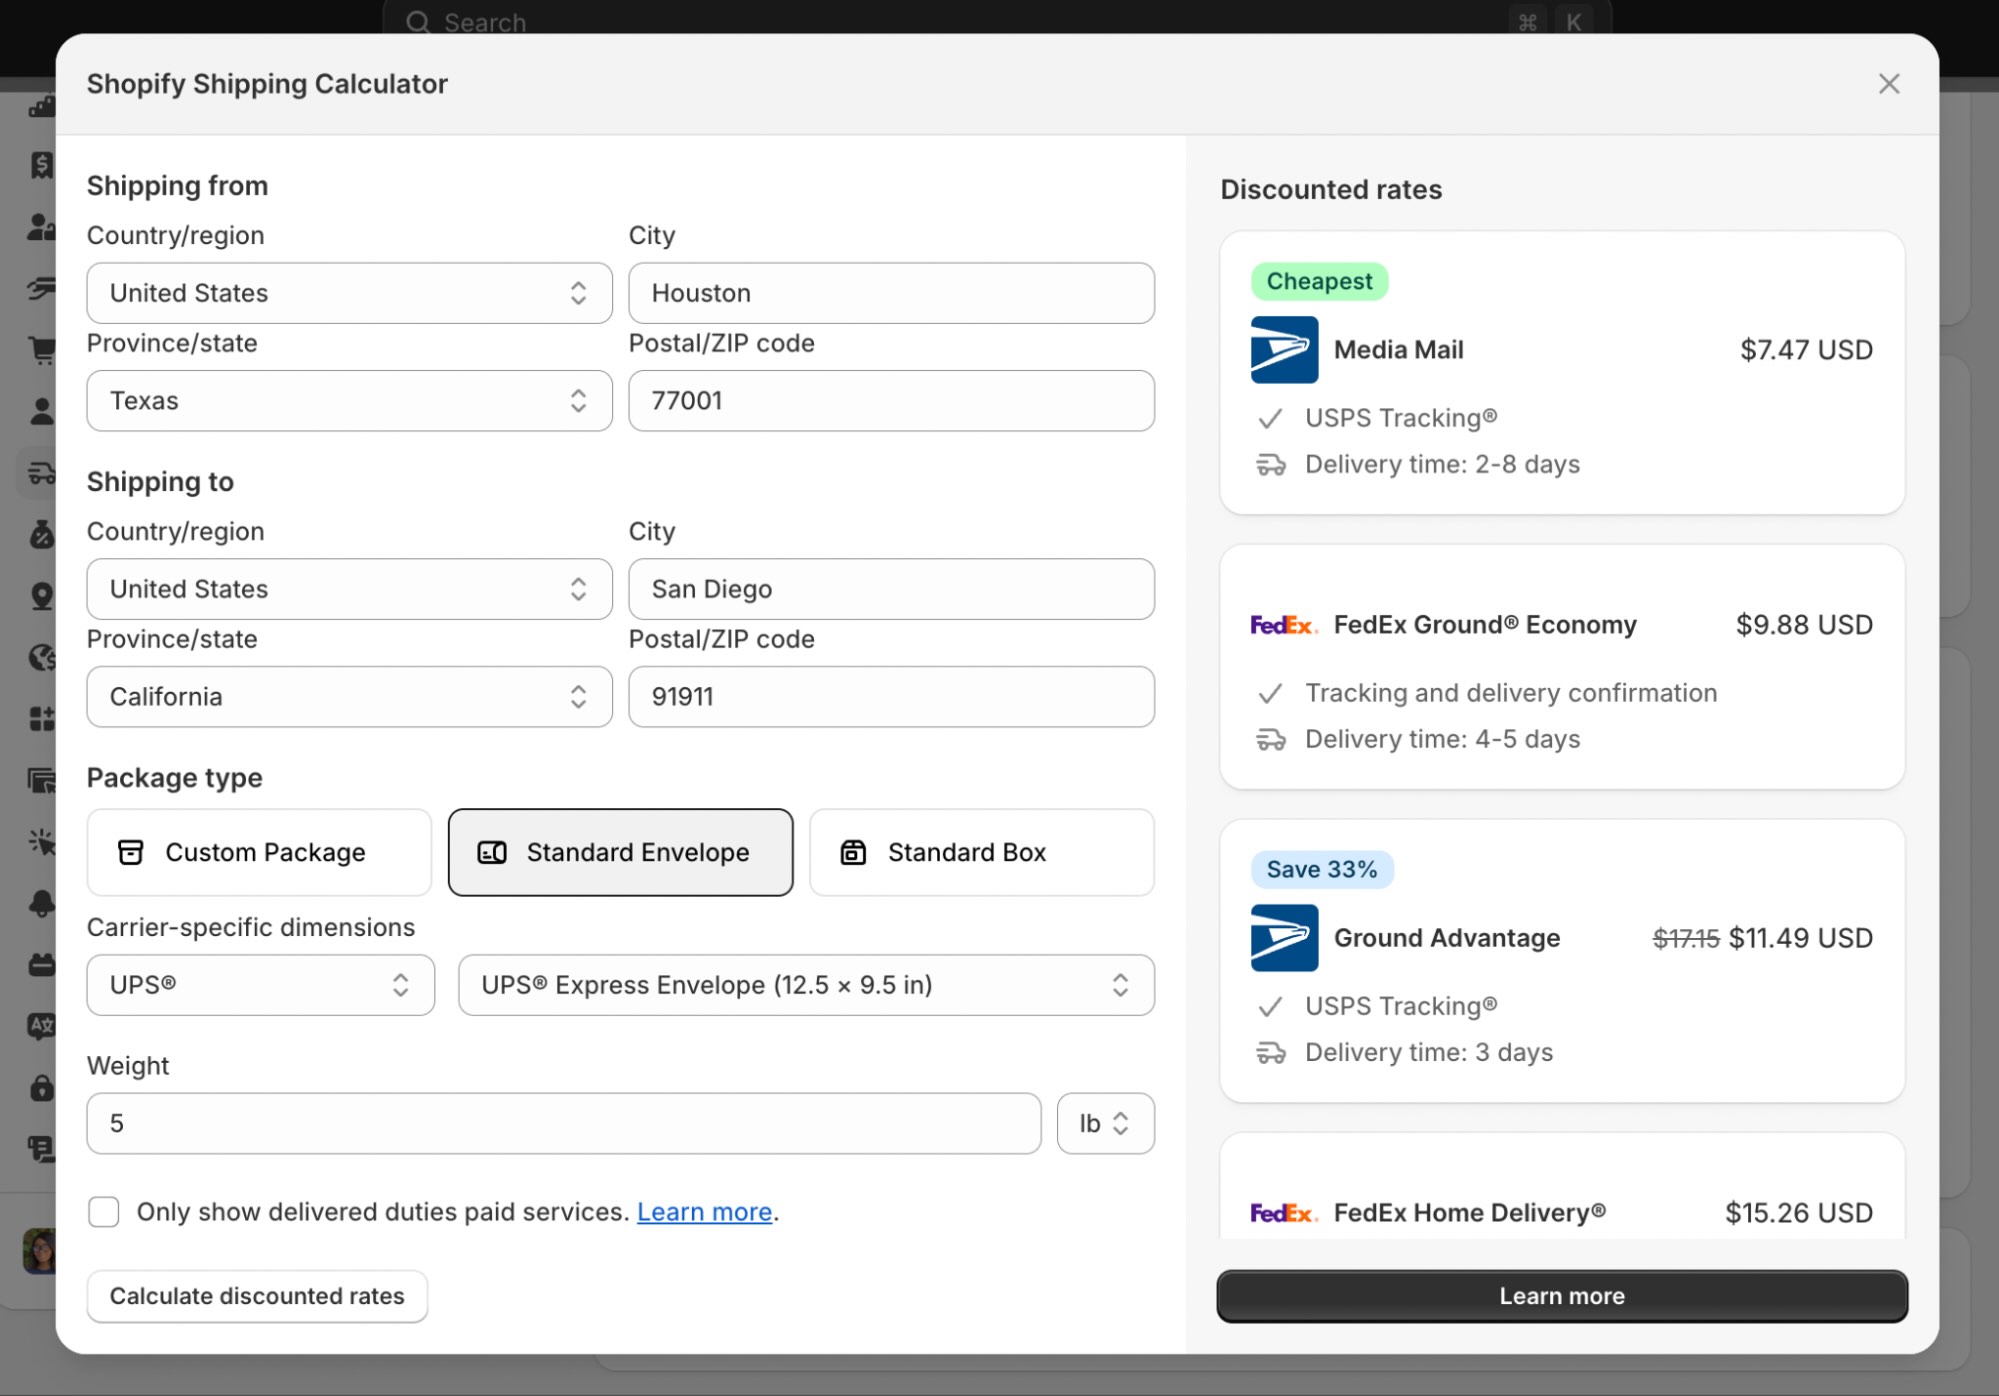Close the Shopify Shipping Calculator dialog

(x=1888, y=84)
